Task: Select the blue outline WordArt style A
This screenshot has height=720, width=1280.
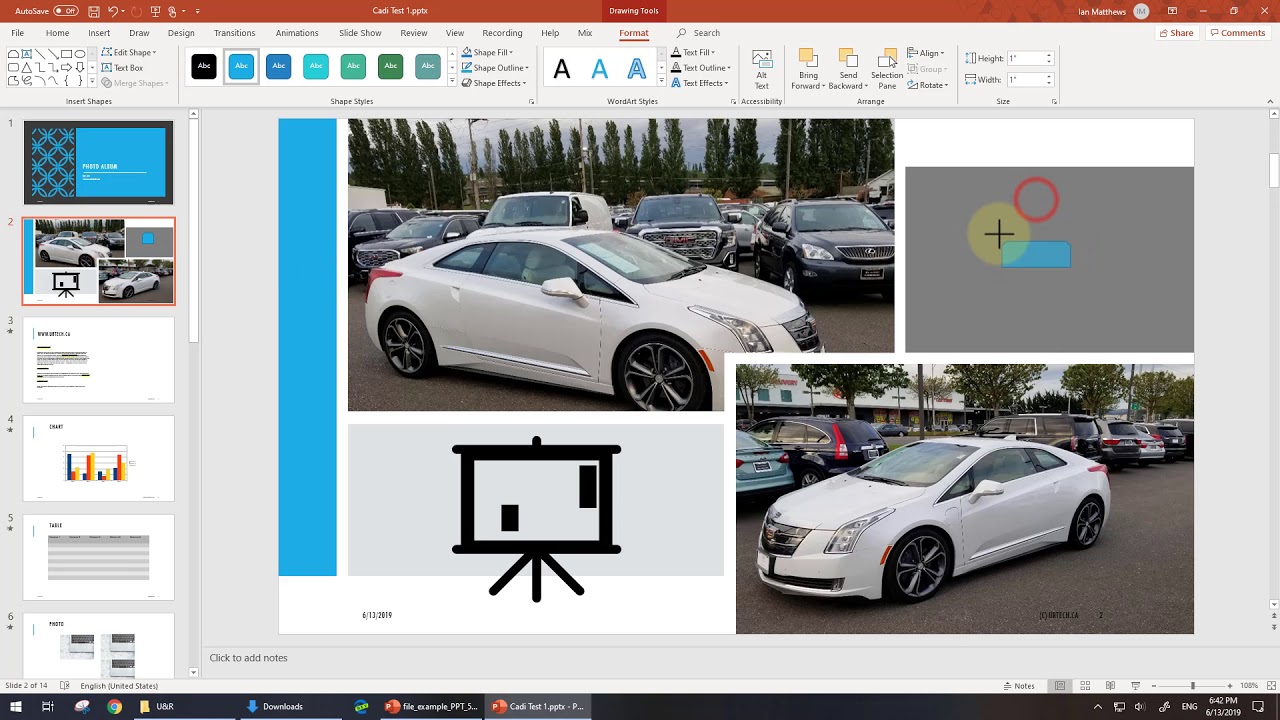Action: click(x=636, y=69)
